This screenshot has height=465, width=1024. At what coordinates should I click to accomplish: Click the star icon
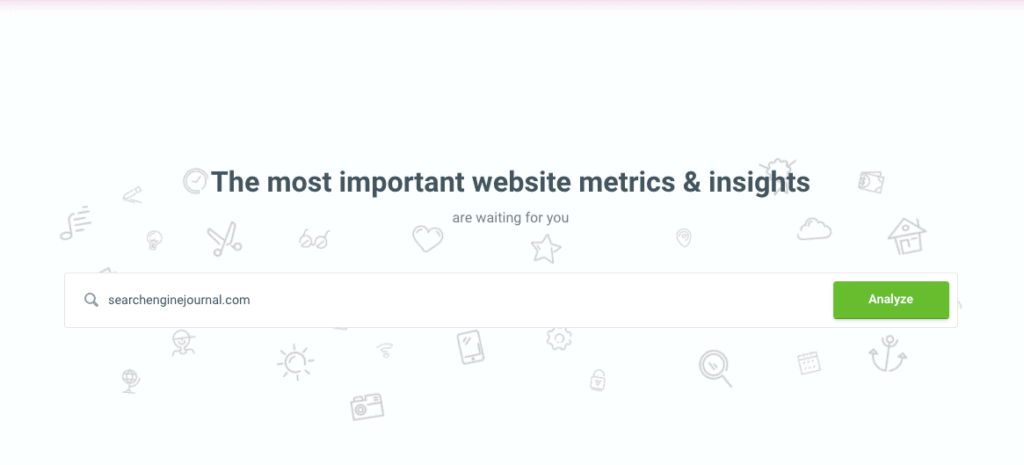tap(545, 248)
